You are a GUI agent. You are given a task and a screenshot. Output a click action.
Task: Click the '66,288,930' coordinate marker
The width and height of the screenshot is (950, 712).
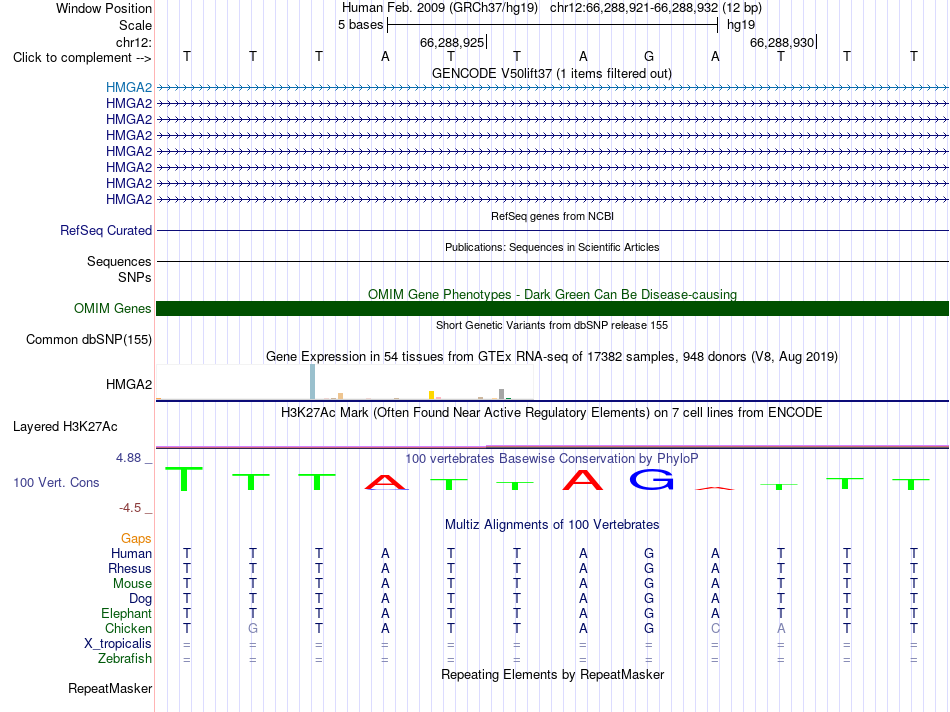click(782, 42)
